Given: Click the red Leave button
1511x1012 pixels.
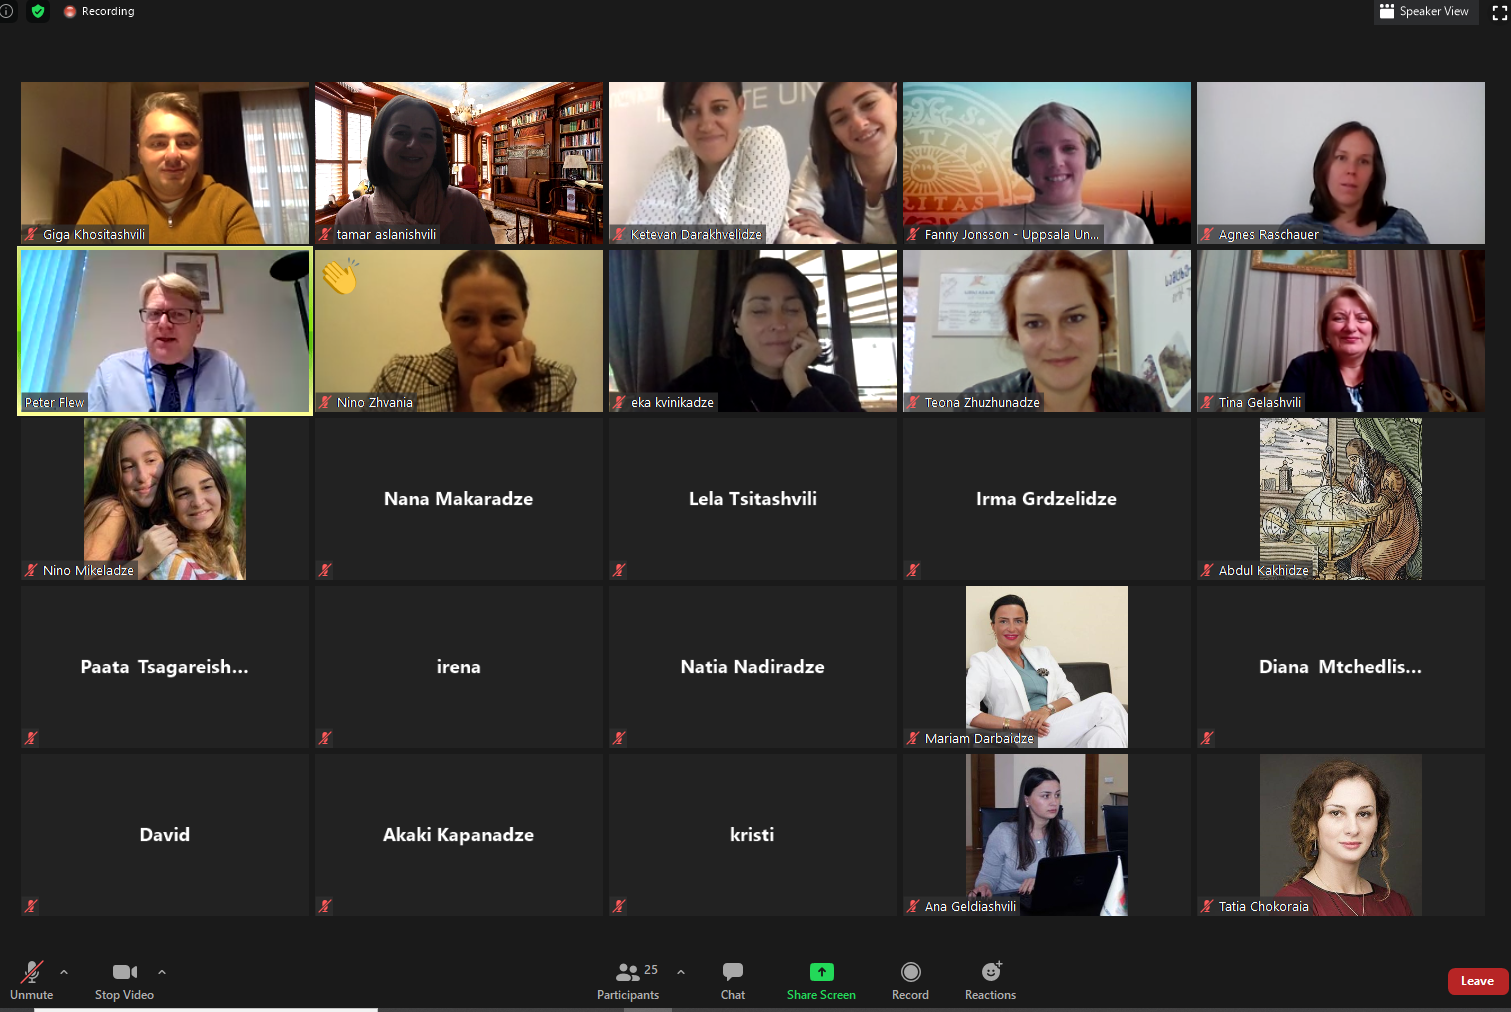Looking at the screenshot, I should 1478,981.
